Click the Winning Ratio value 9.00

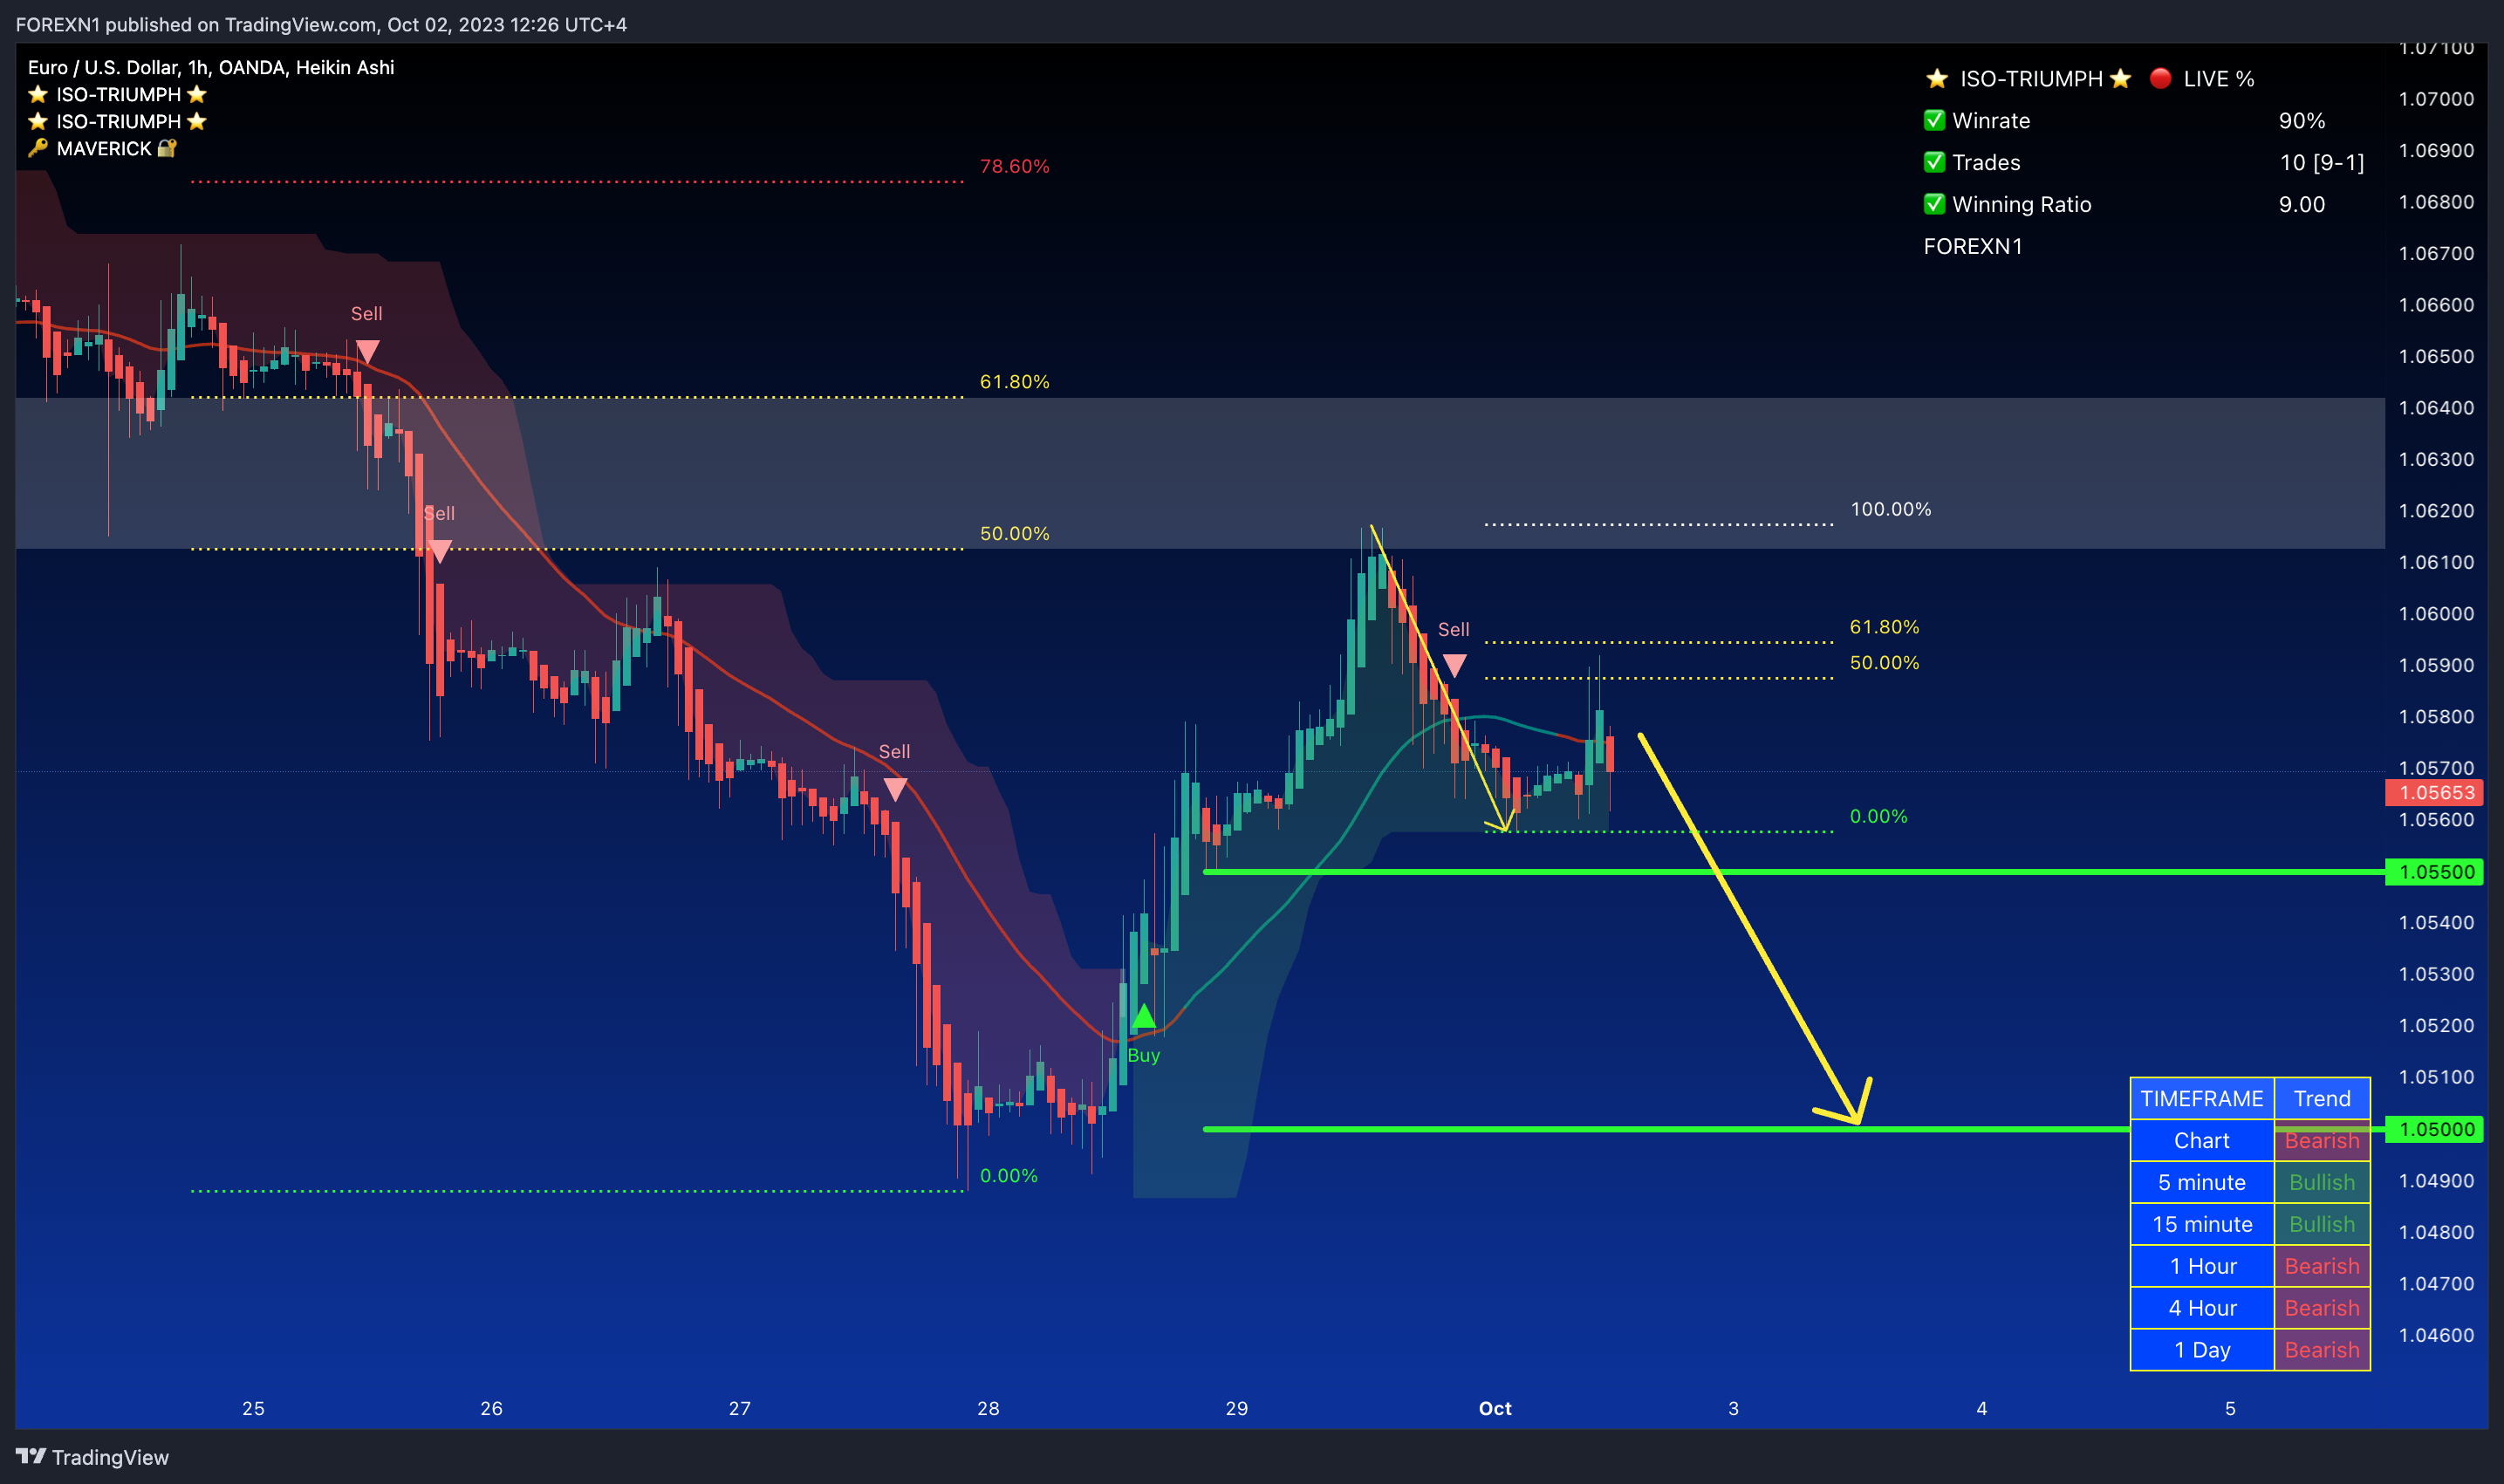[x=2301, y=204]
